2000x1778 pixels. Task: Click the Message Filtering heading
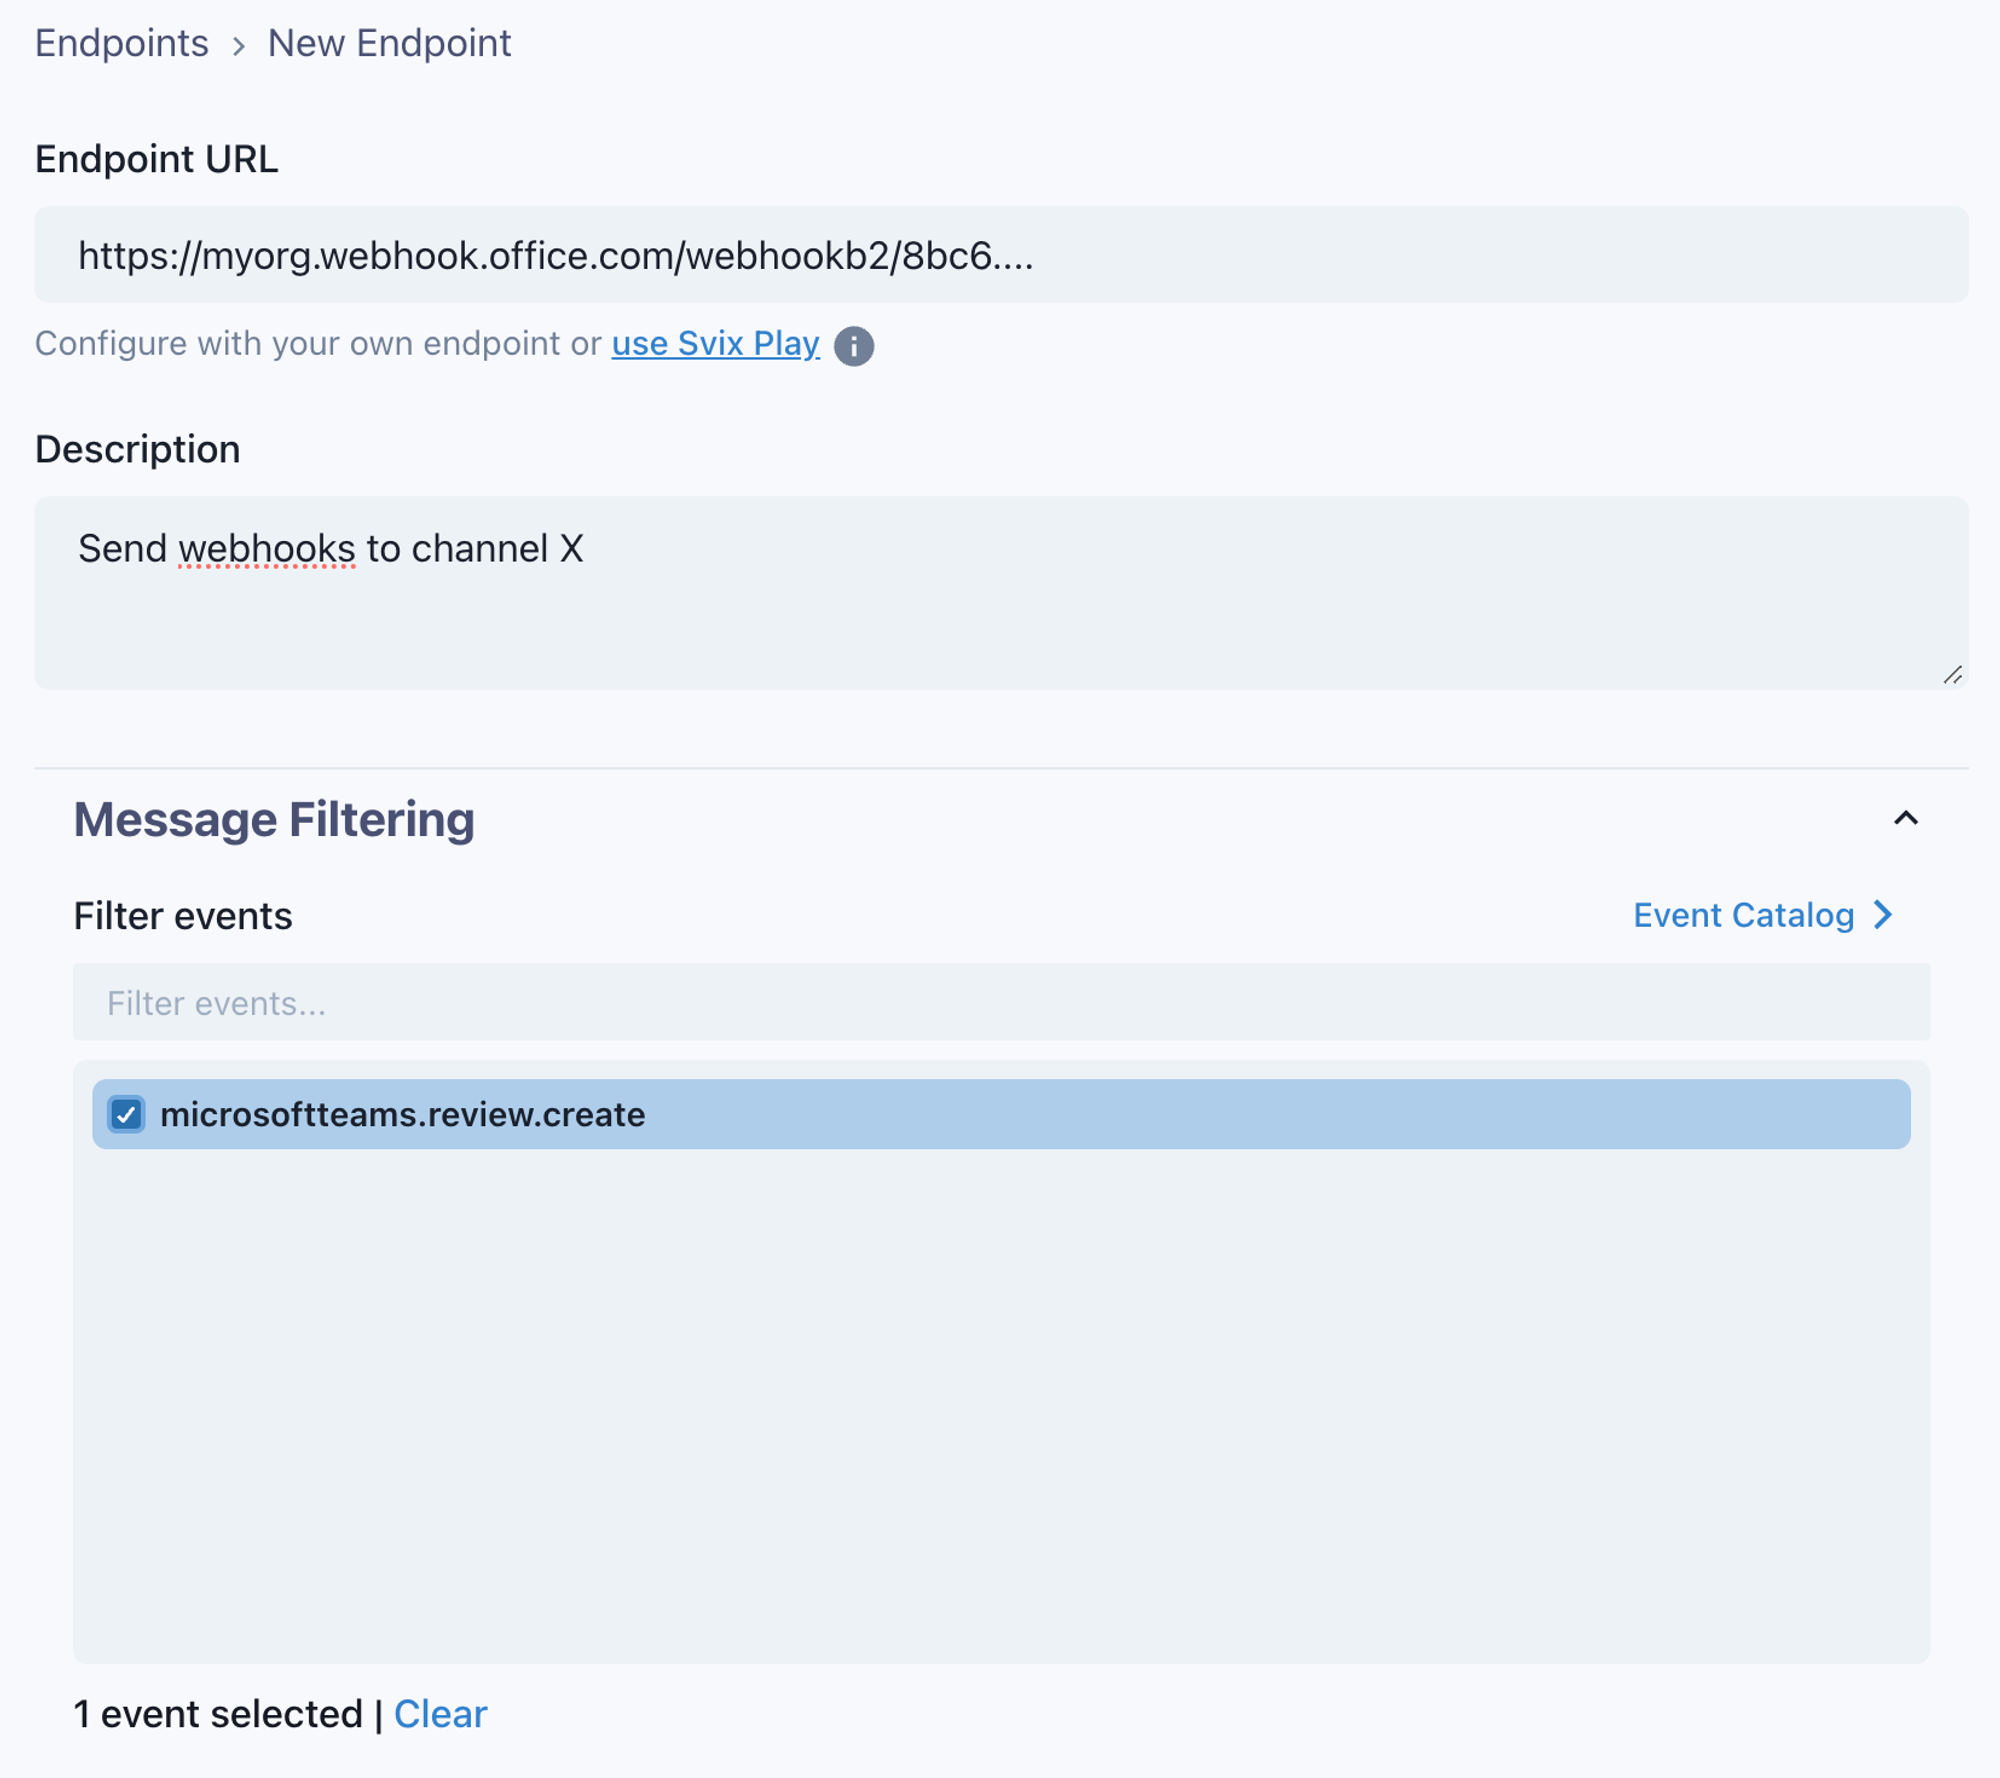(274, 819)
